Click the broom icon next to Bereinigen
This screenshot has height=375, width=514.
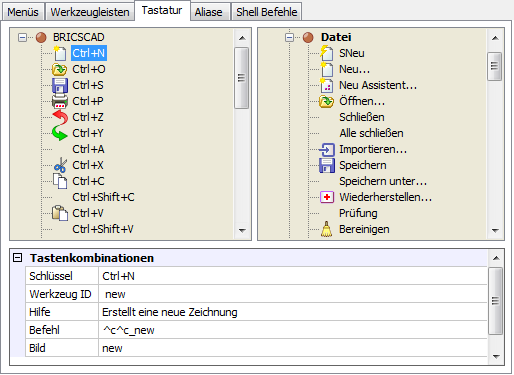[x=326, y=229]
